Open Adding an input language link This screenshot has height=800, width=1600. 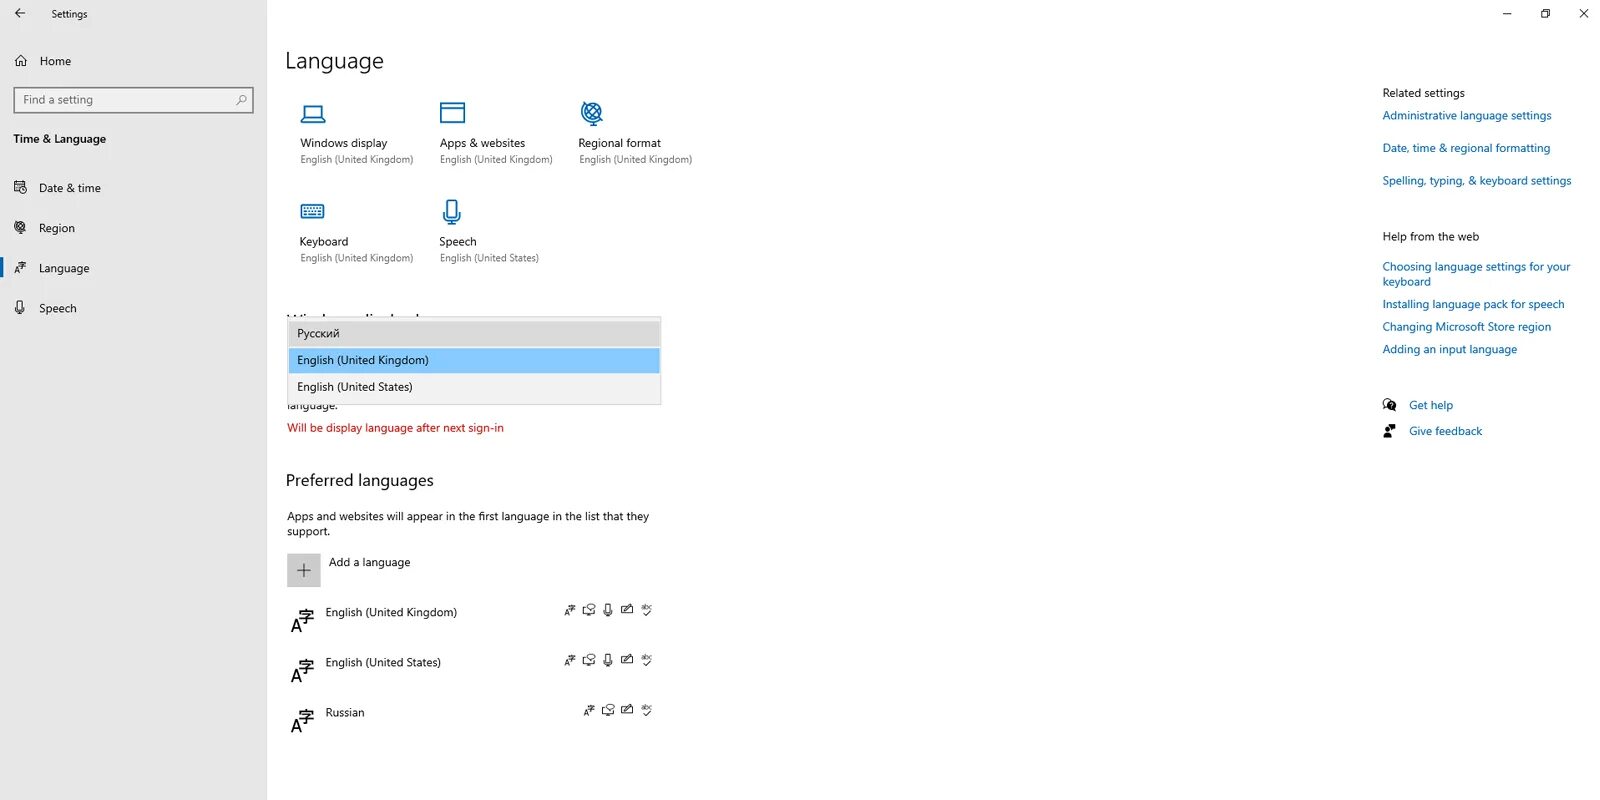(1450, 349)
